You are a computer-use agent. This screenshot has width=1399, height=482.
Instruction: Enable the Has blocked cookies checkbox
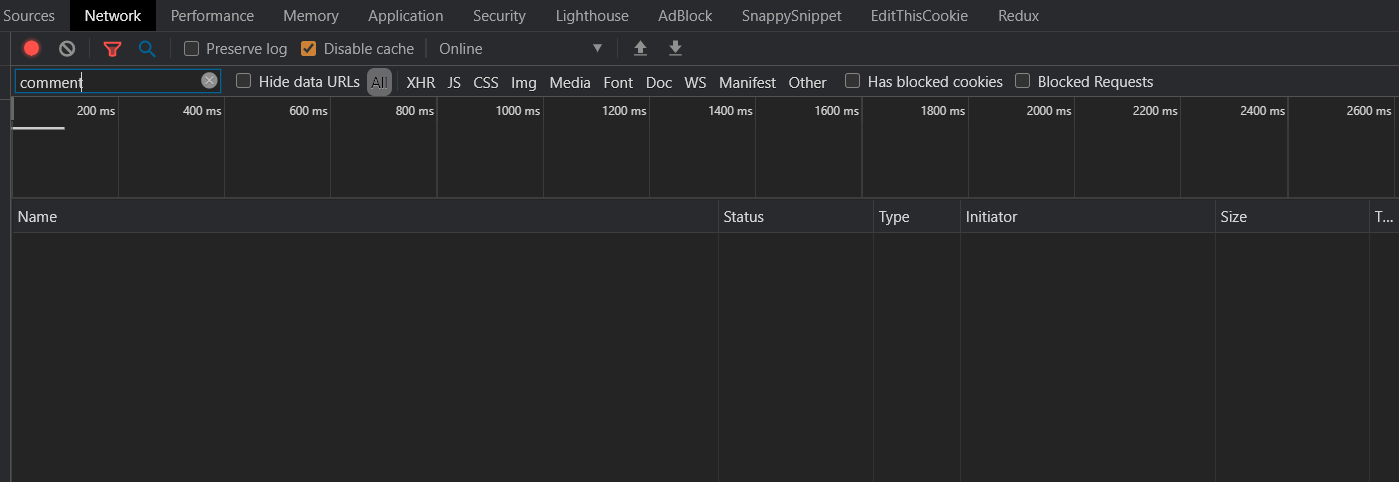click(x=853, y=81)
